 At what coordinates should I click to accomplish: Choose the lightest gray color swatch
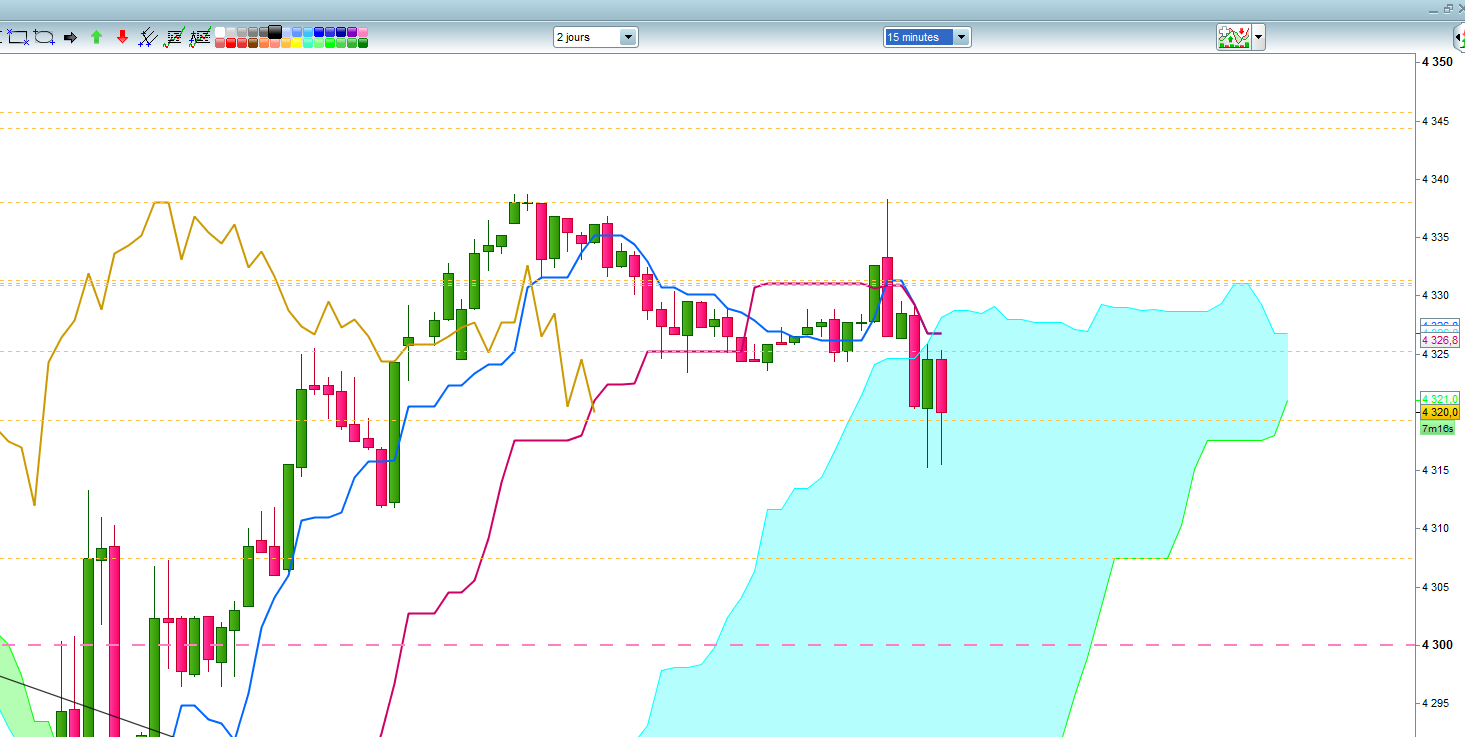pos(231,32)
